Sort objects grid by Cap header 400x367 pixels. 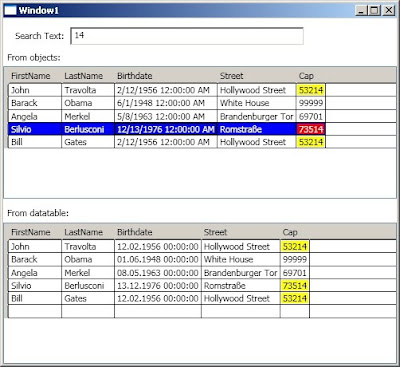pos(311,76)
